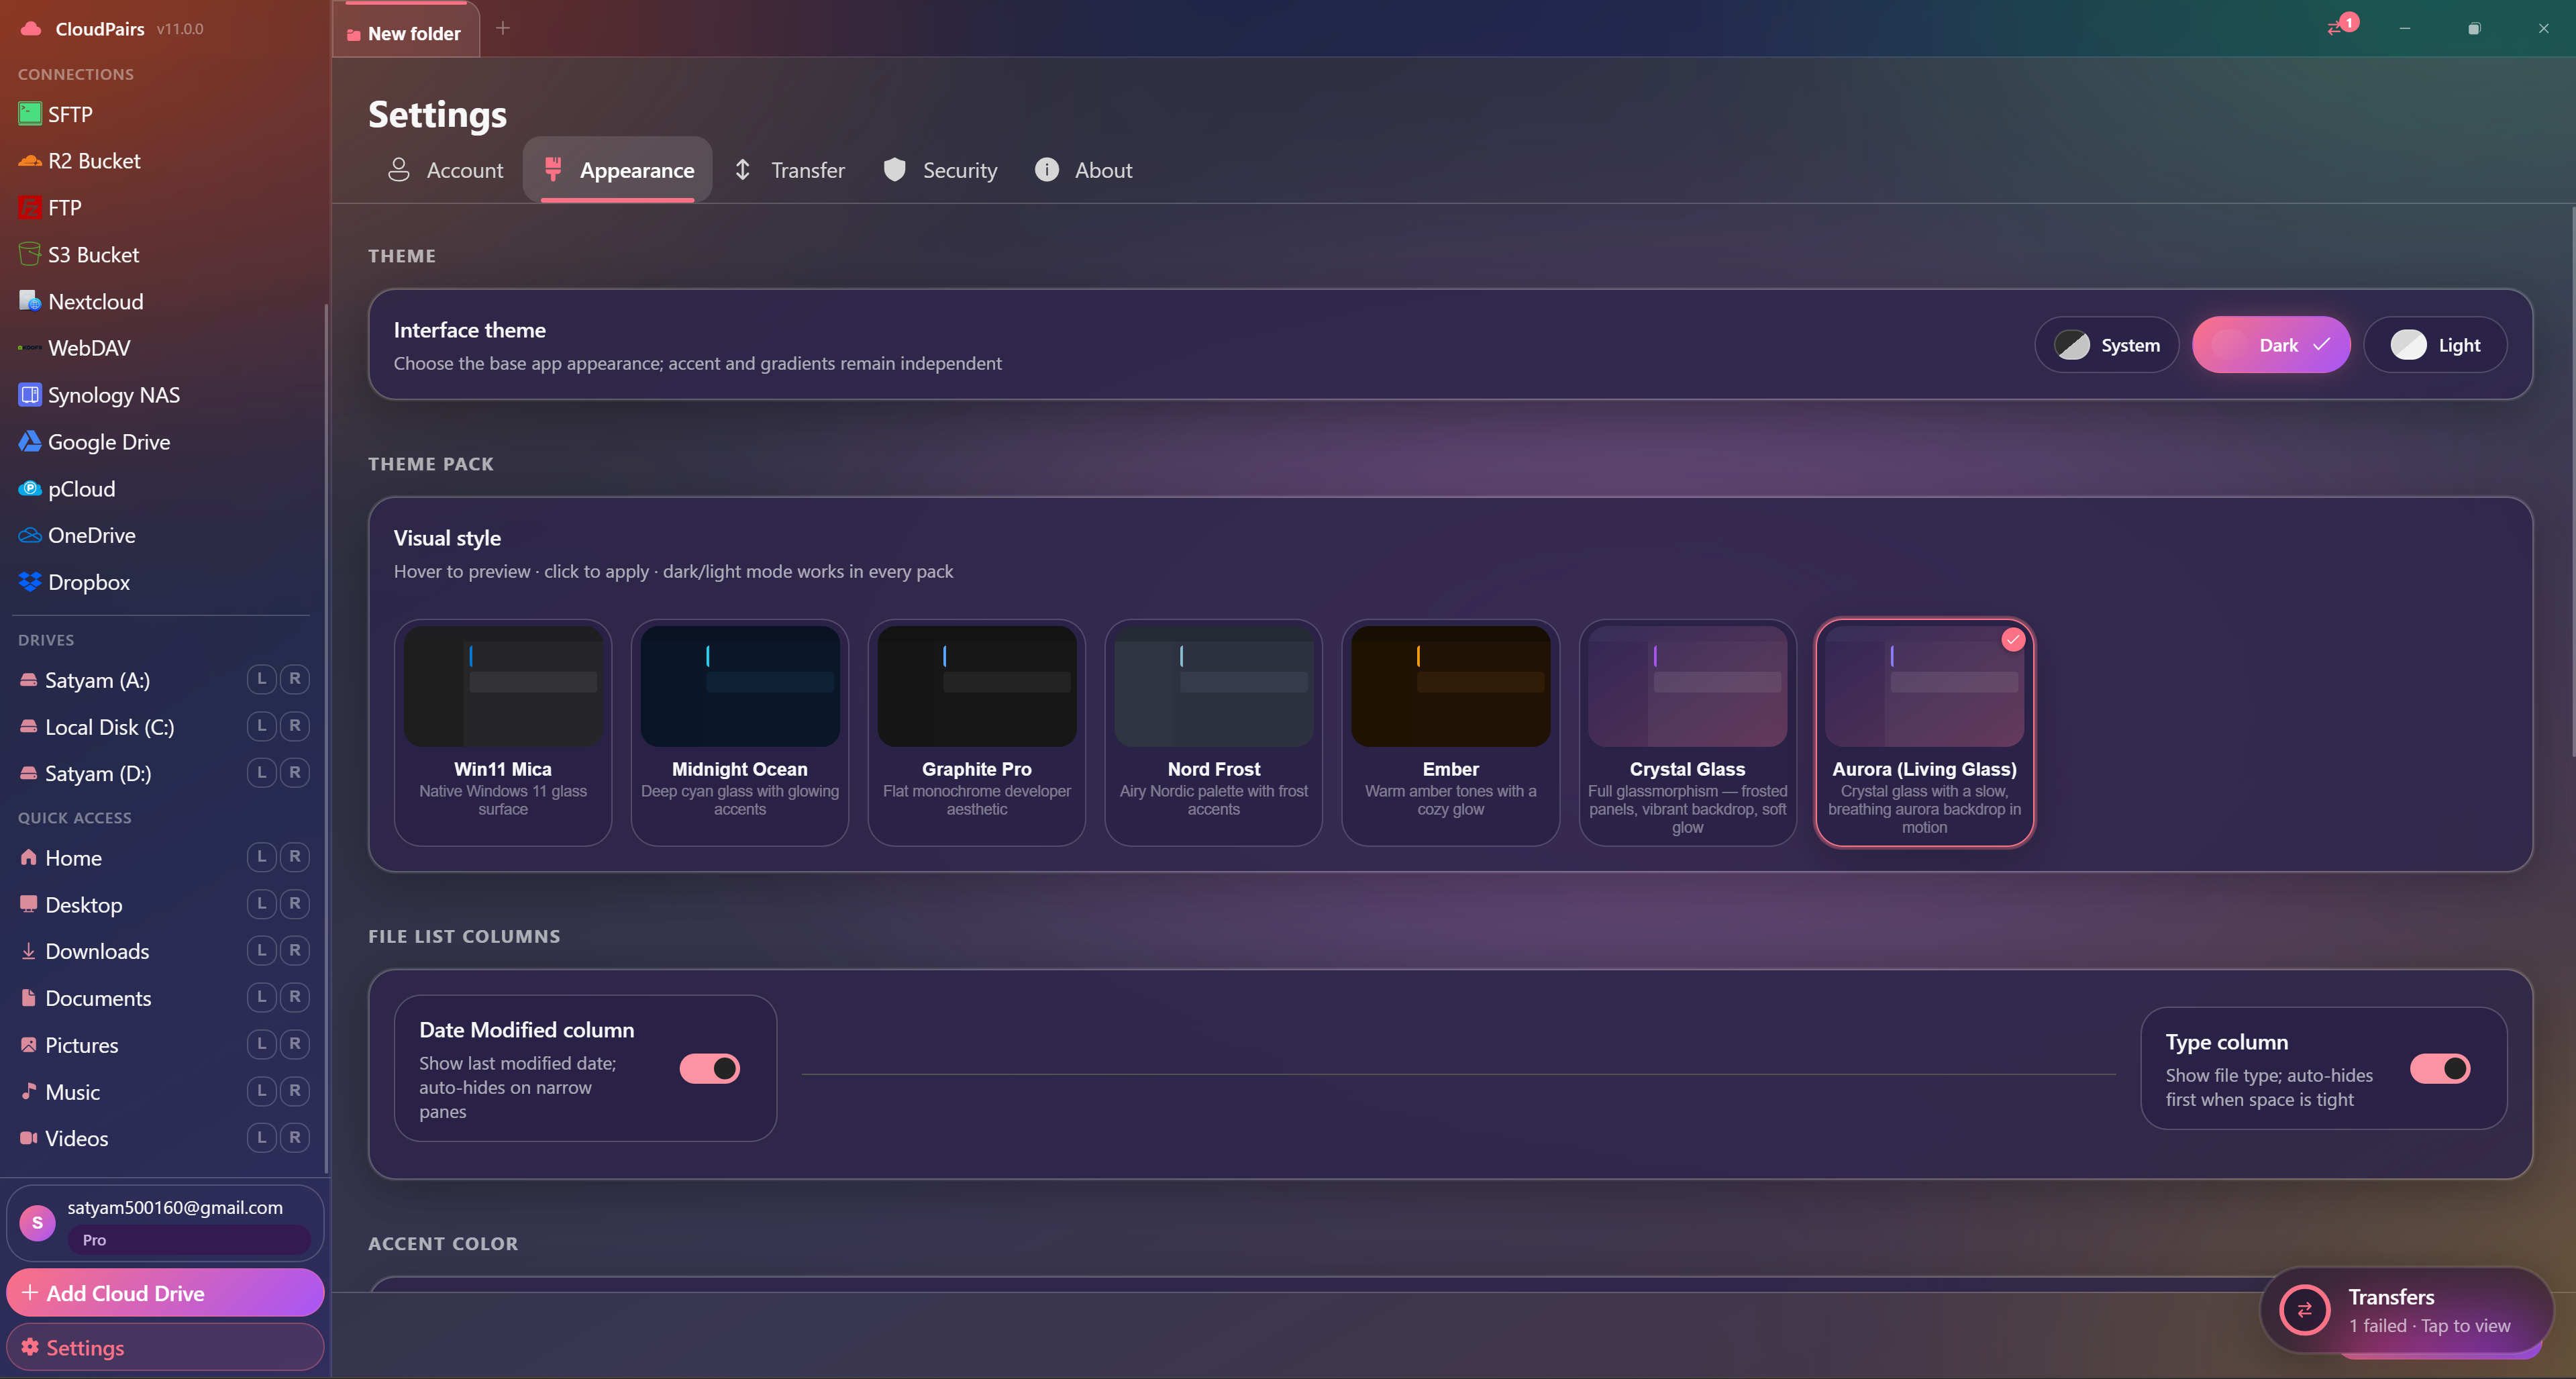Open the Music quick access folder
Screen dimensions: 2576x1379
(x=72, y=1092)
